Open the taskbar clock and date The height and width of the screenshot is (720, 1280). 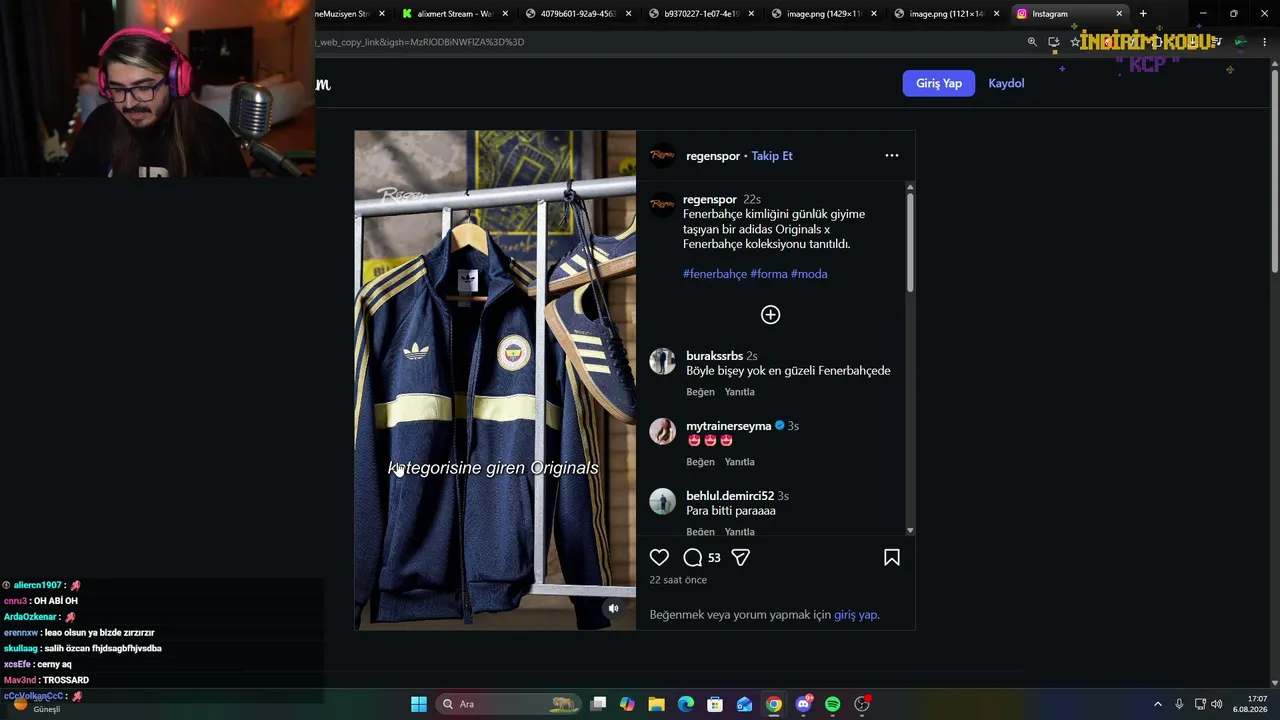(1250, 704)
